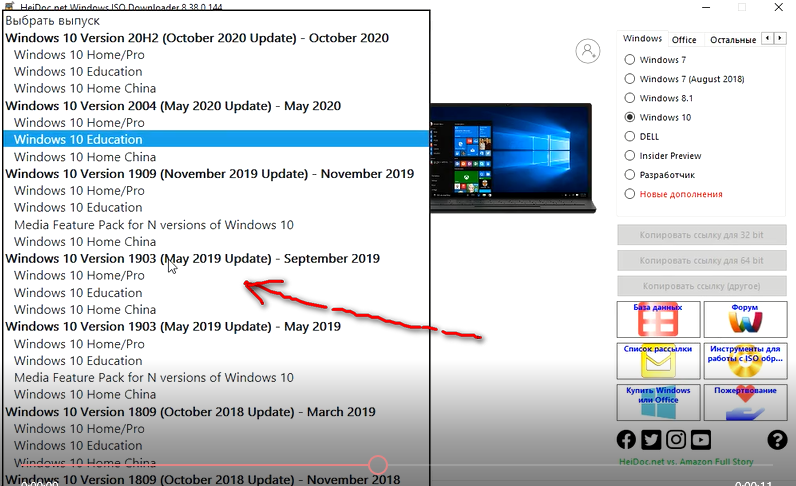The width and height of the screenshot is (796, 486).
Task: Open the Купить Windows или Office tile
Action: point(658,402)
